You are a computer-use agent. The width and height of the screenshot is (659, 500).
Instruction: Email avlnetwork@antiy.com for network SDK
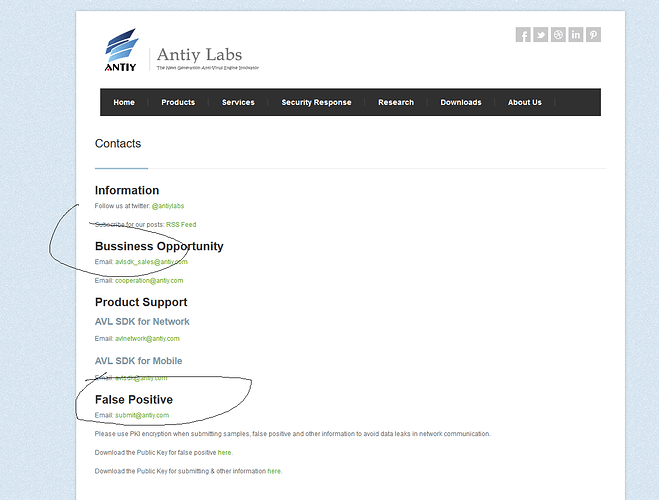pyautogui.click(x=147, y=339)
